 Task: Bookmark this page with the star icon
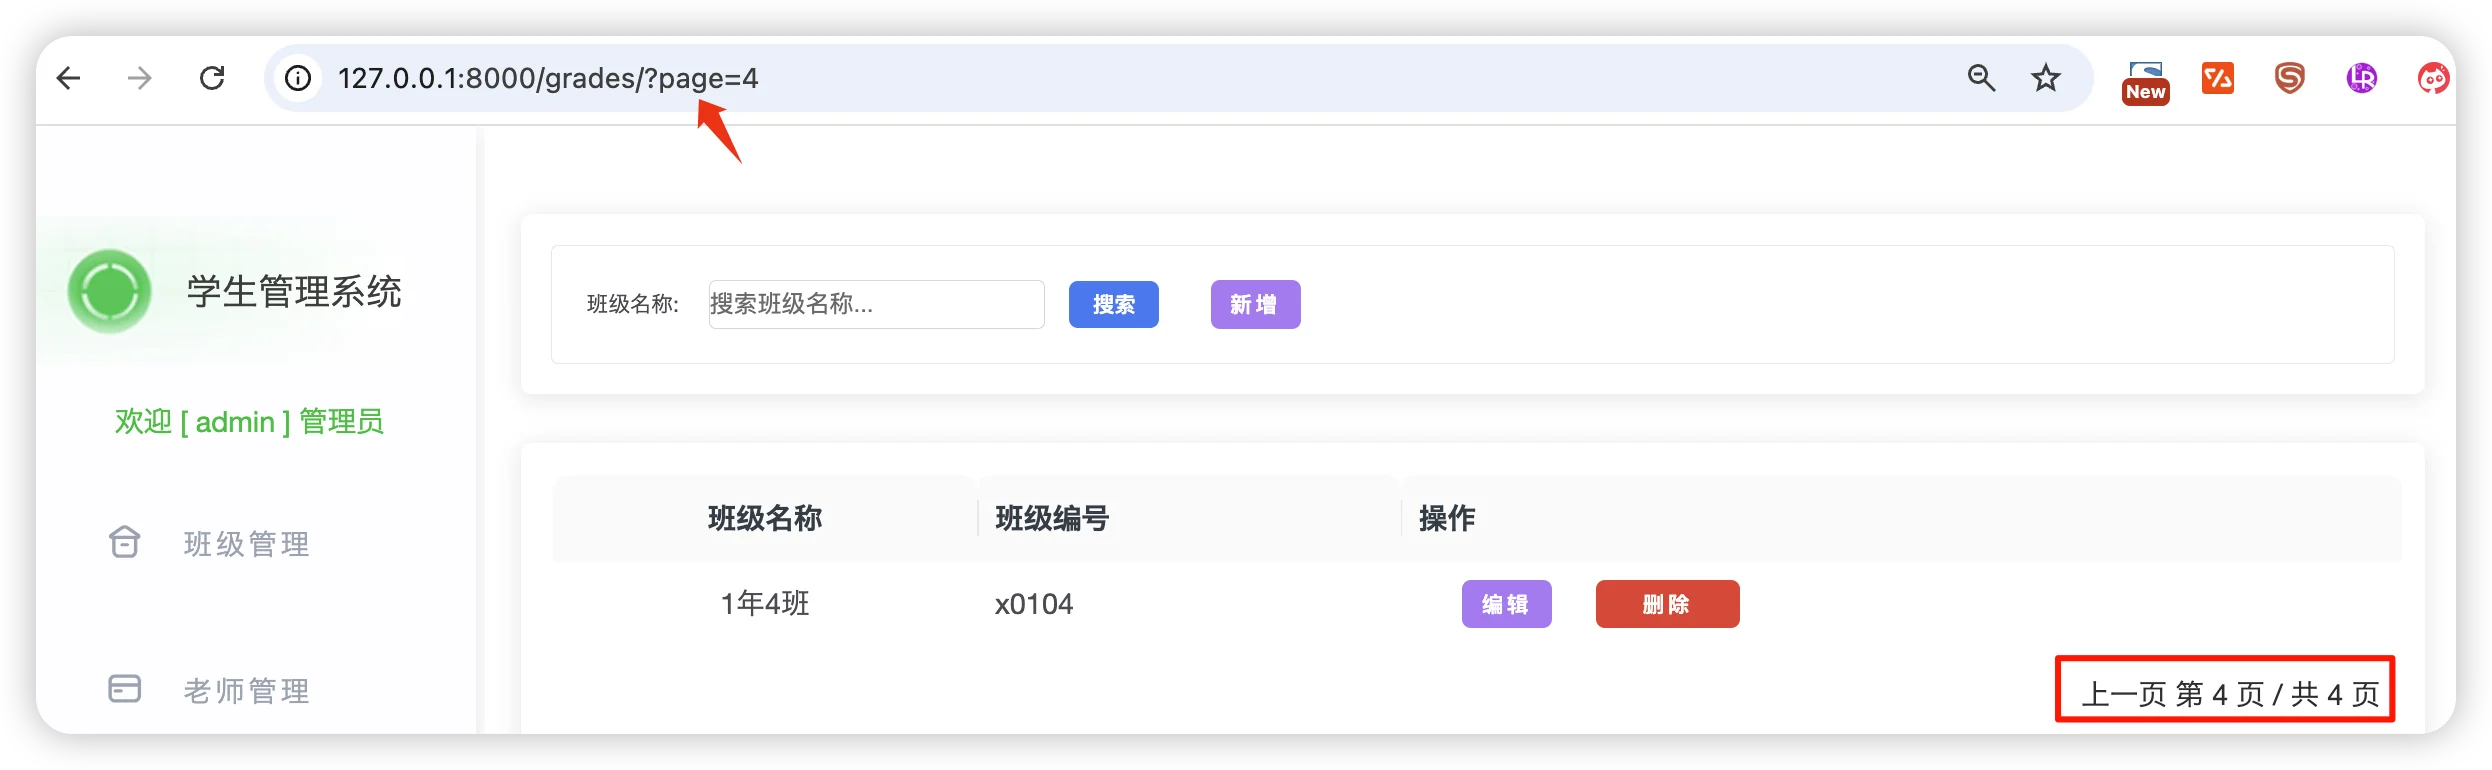pyautogui.click(x=2046, y=78)
